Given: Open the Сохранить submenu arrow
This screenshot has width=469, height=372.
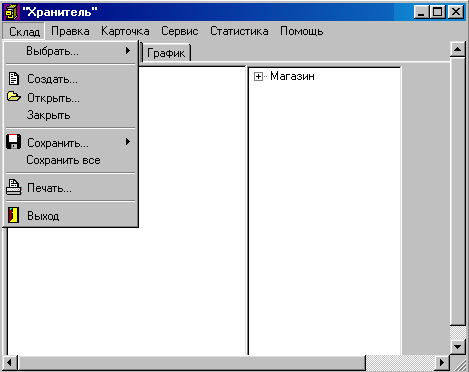Looking at the screenshot, I should [128, 142].
